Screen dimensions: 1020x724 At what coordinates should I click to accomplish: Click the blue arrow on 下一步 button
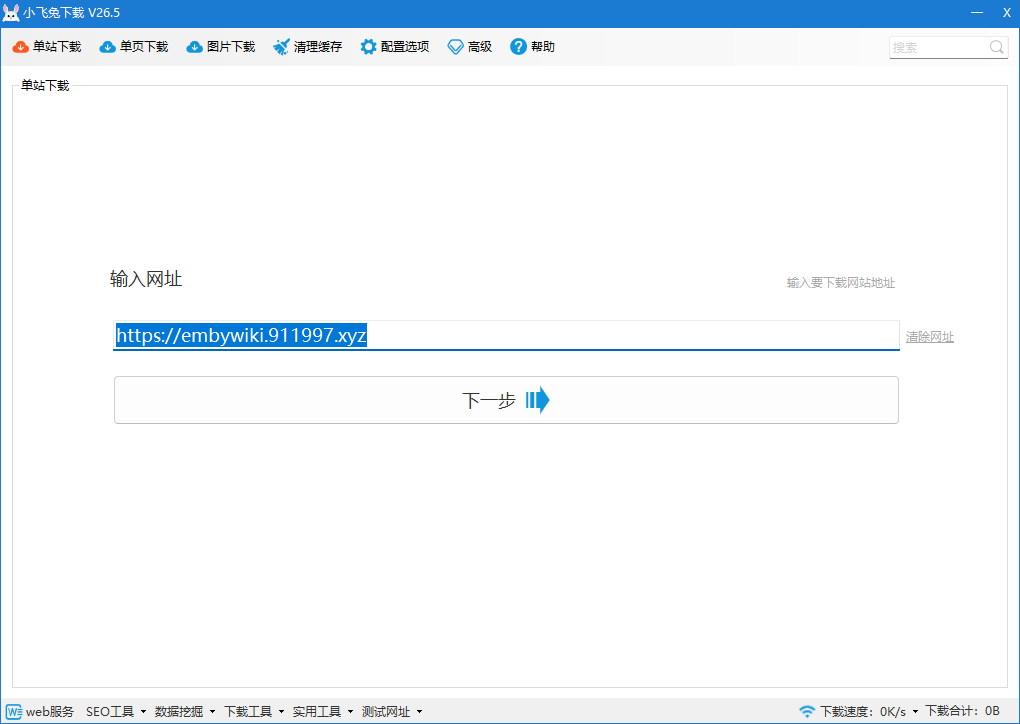tap(537, 400)
